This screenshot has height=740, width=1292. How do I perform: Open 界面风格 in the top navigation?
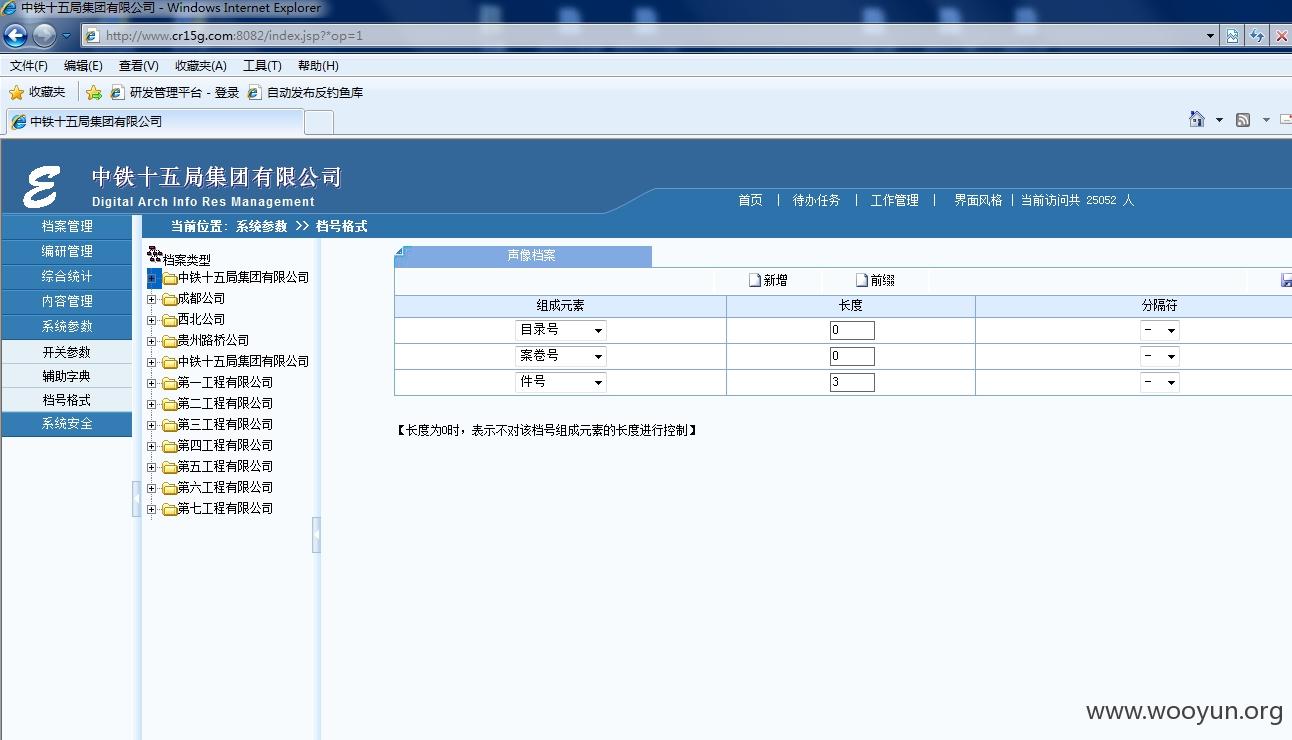pos(978,200)
